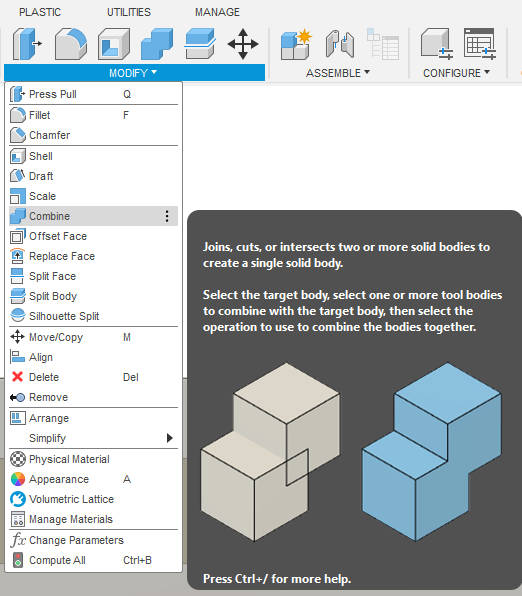Collapse the MODIFY dropdown menu
Image resolution: width=522 pixels, height=596 pixels.
pyautogui.click(x=134, y=73)
